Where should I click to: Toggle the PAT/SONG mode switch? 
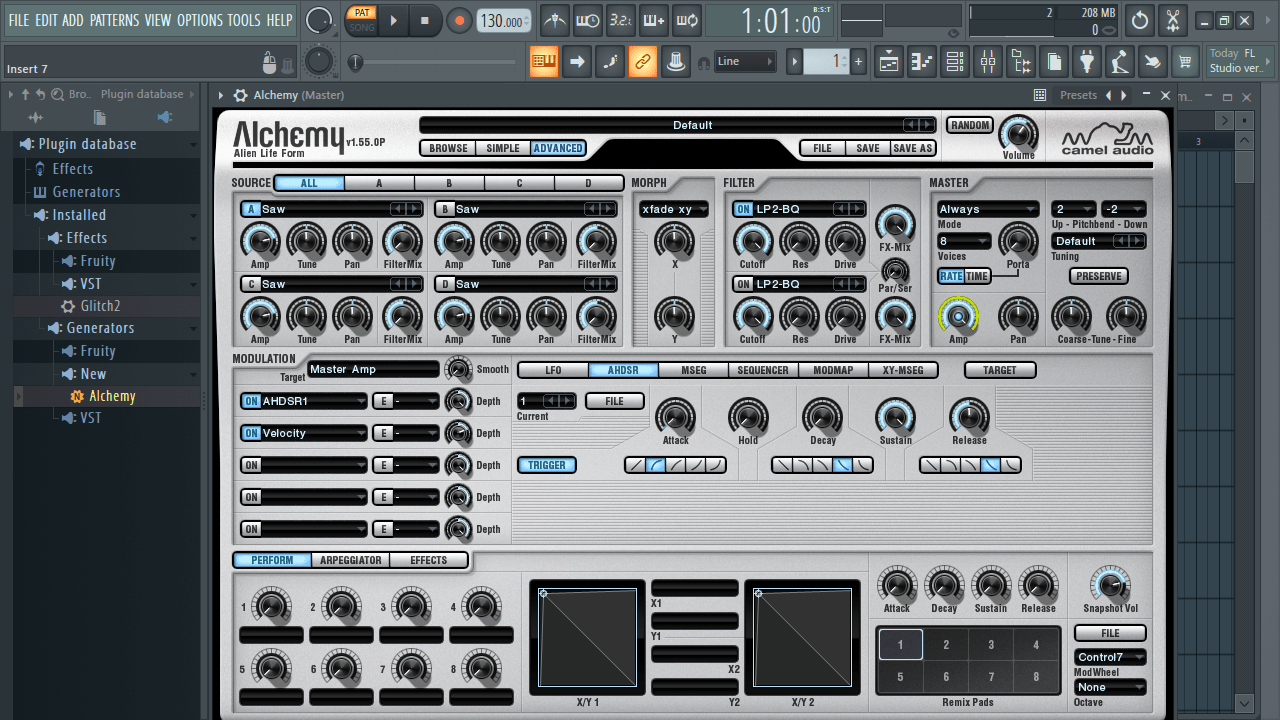pyautogui.click(x=361, y=20)
